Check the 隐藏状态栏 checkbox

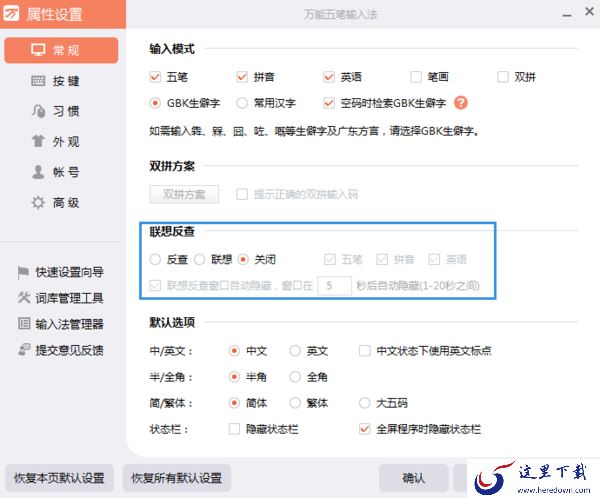tap(234, 429)
